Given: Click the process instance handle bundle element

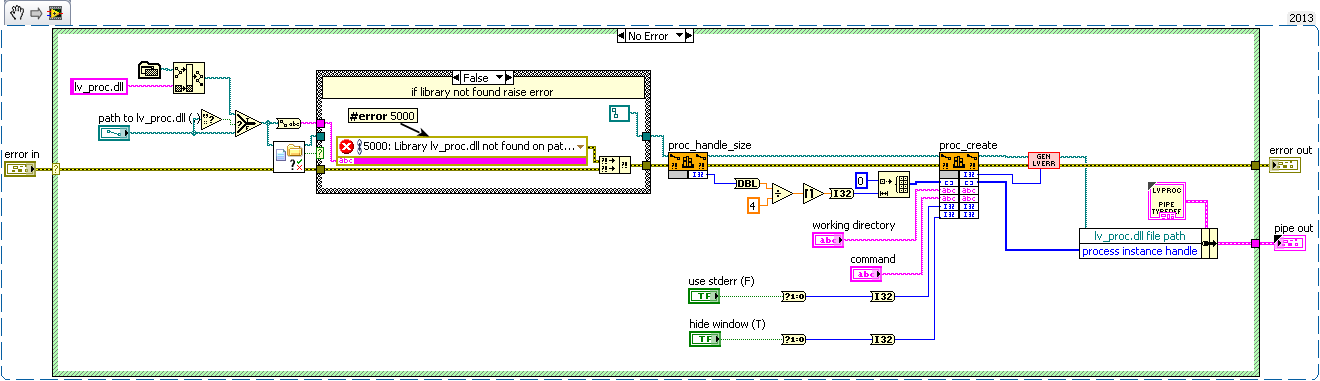Looking at the screenshot, I should coord(1140,251).
